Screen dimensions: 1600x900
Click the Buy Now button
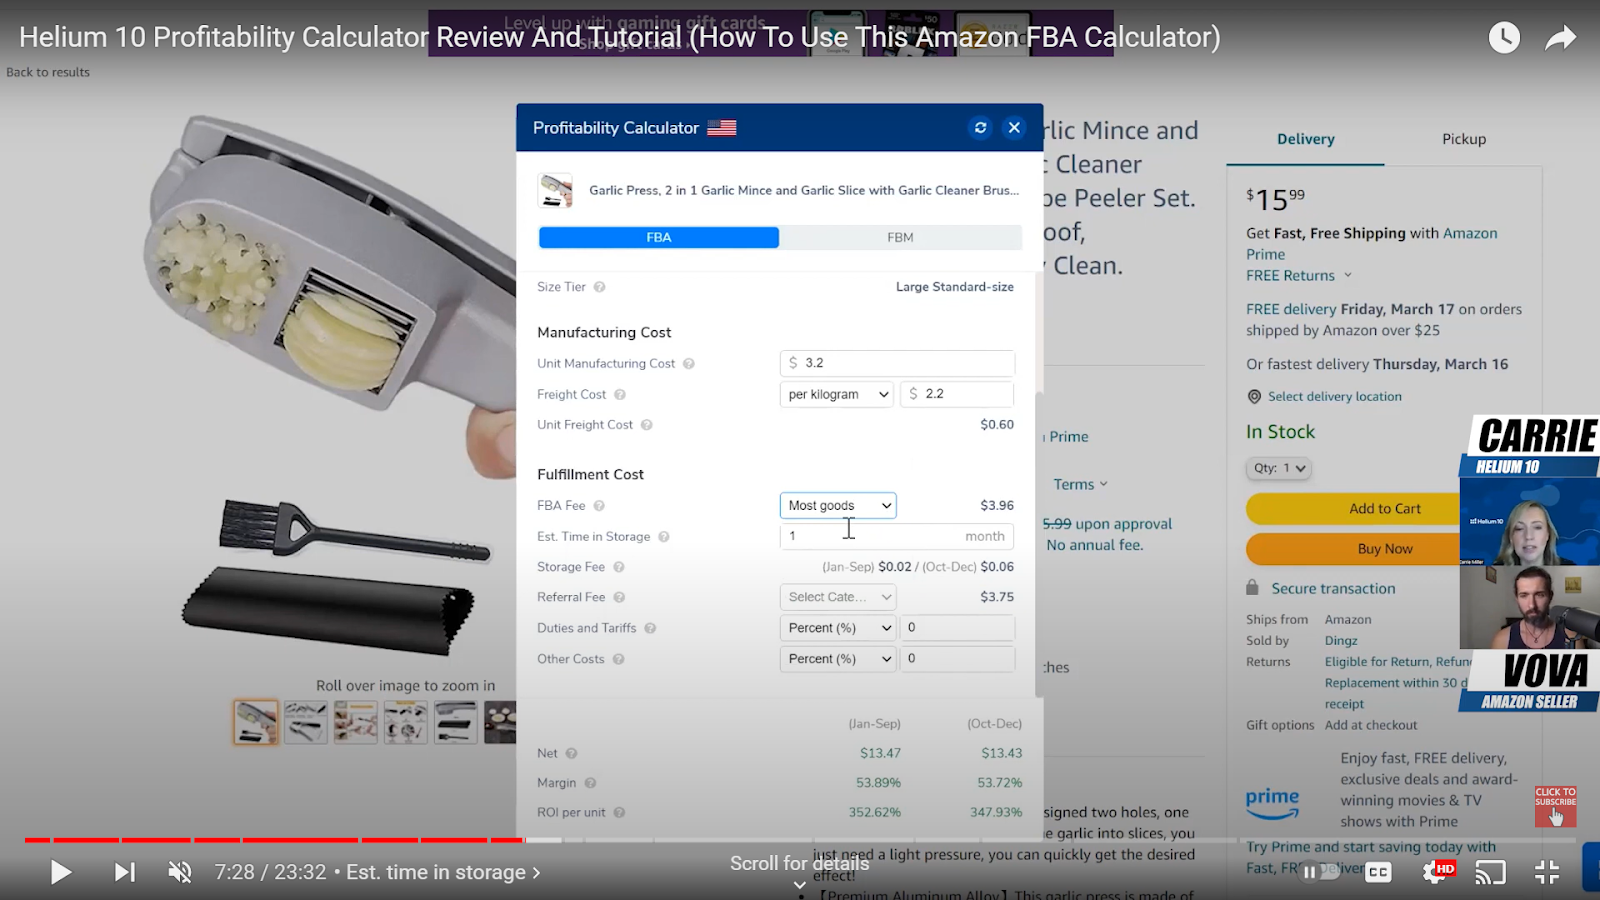tap(1384, 549)
